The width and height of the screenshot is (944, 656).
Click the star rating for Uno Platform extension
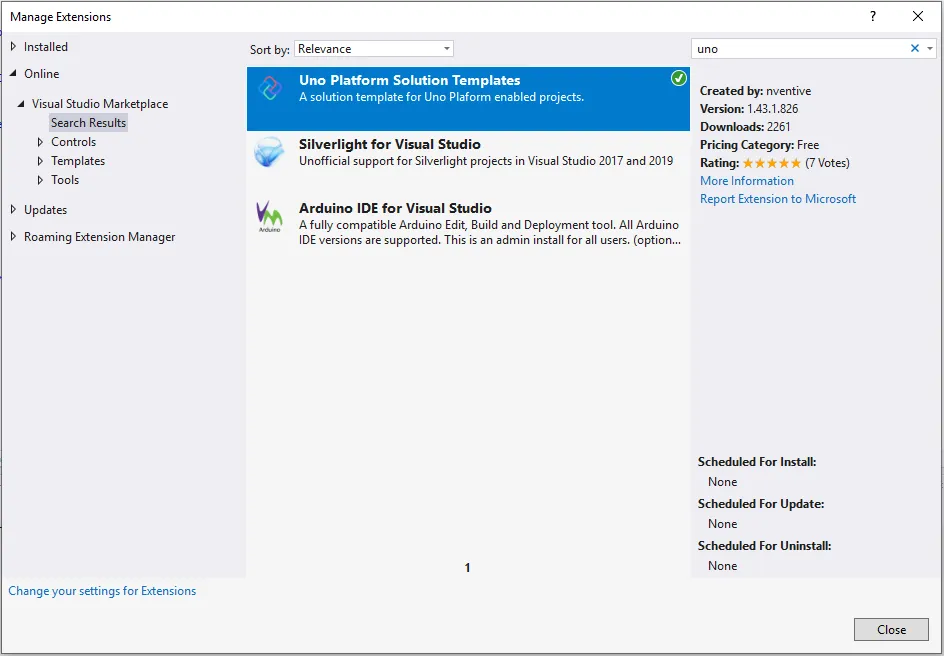pyautogui.click(x=772, y=162)
